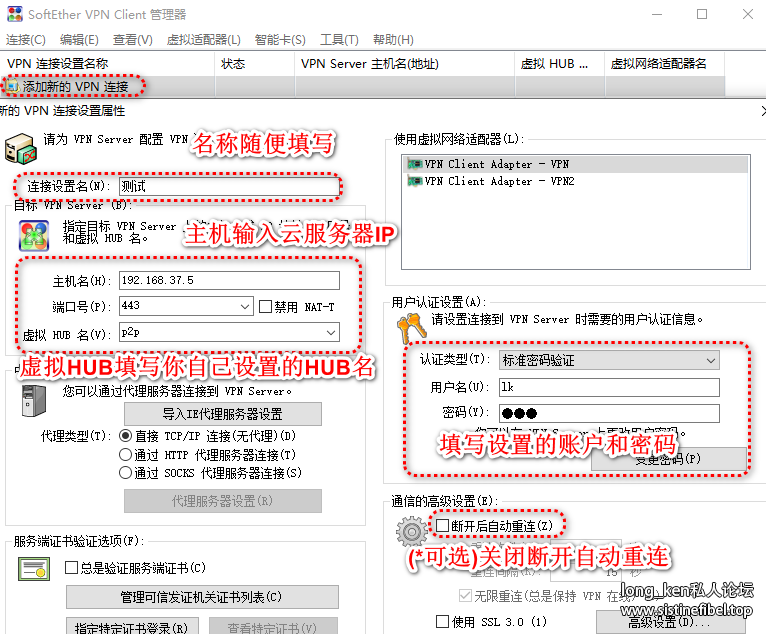Click the 主机名 field showing 192.168.37.5
Screen dimensions: 766x634
click(x=230, y=280)
